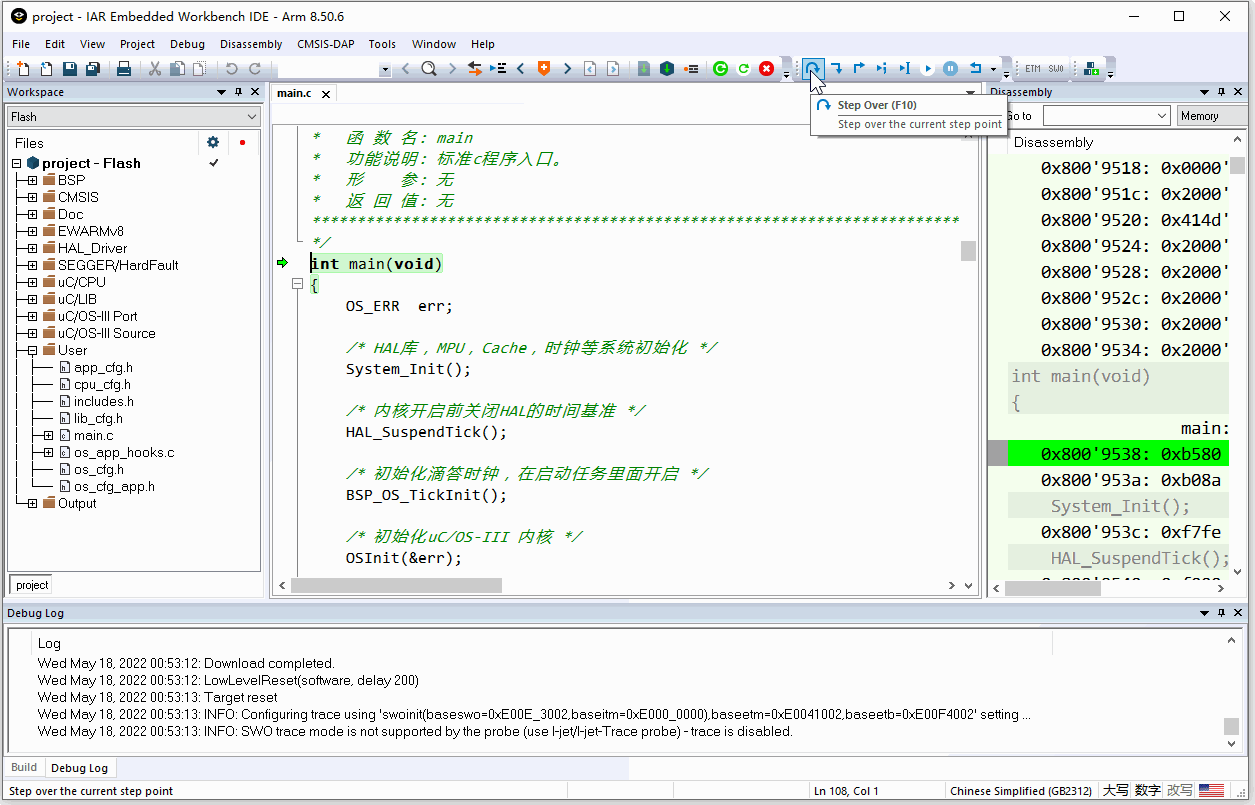Pin the Debug Log panel
Image resolution: width=1255 pixels, height=805 pixels.
(x=1223, y=613)
